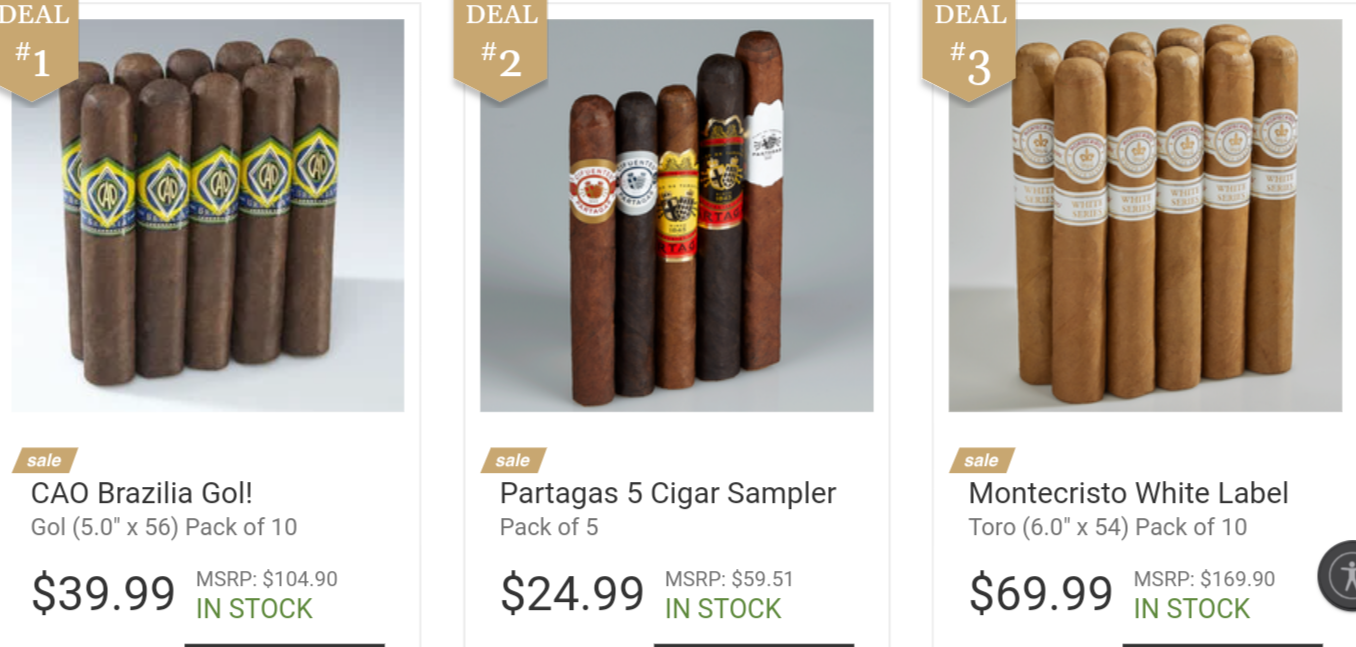Screen dimensions: 1356x647
Task: Click the Toro (6.0" x 54) Pack of 10 text
Action: pyautogui.click(x=1108, y=527)
